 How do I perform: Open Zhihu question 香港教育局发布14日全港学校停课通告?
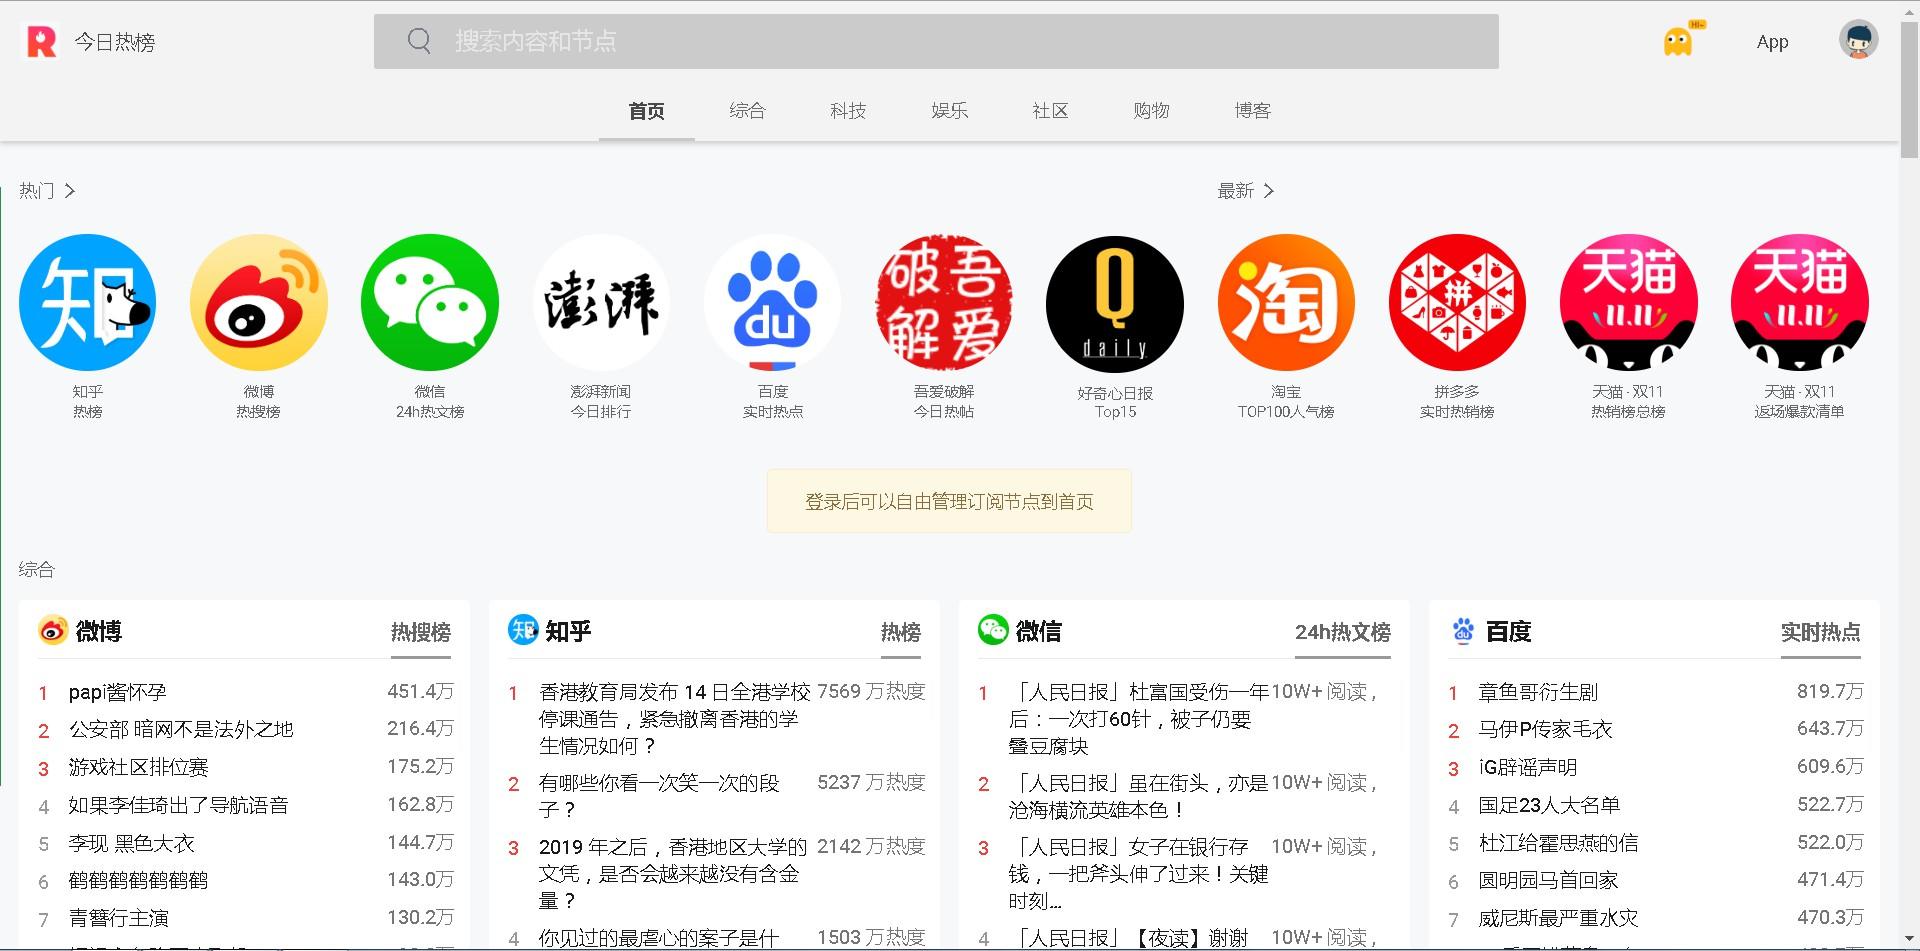click(674, 719)
